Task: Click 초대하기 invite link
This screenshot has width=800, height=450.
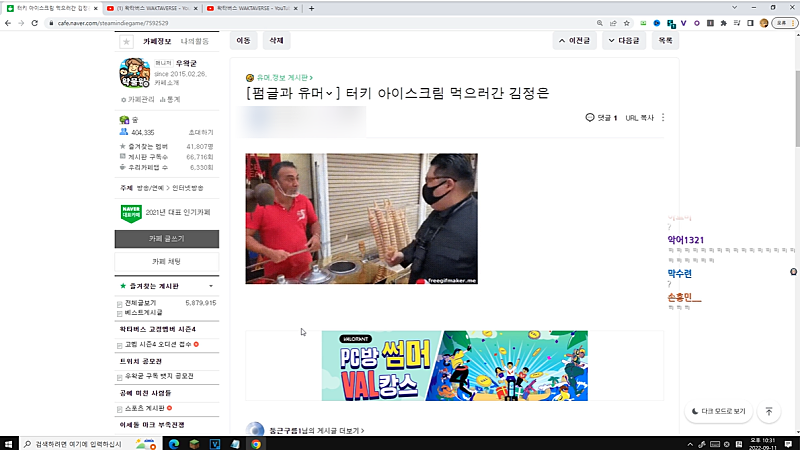Action: click(x=201, y=132)
